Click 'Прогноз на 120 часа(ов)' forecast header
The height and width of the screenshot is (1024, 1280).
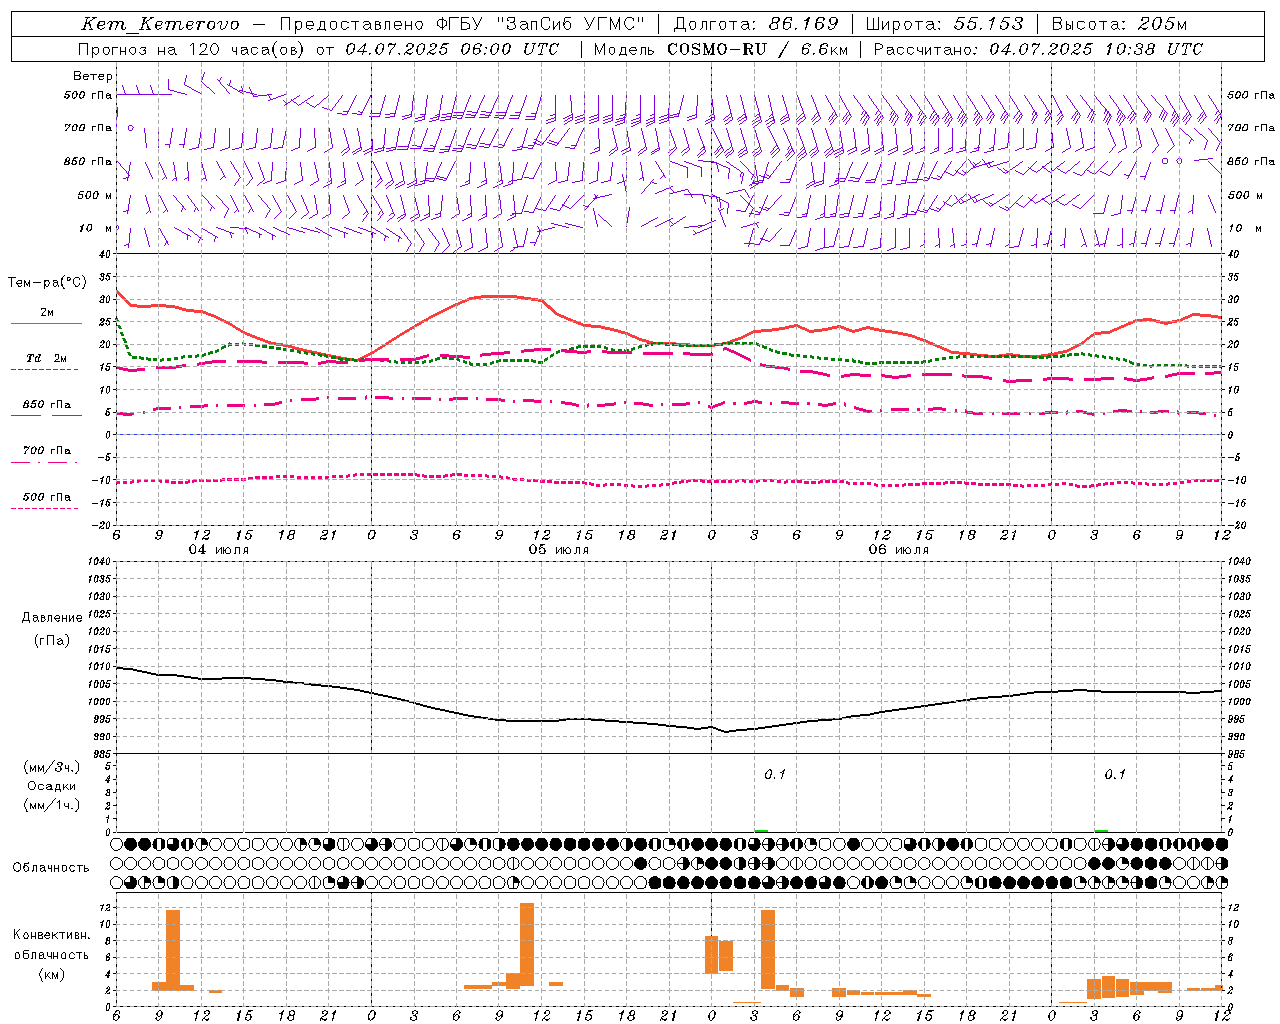(x=192, y=49)
